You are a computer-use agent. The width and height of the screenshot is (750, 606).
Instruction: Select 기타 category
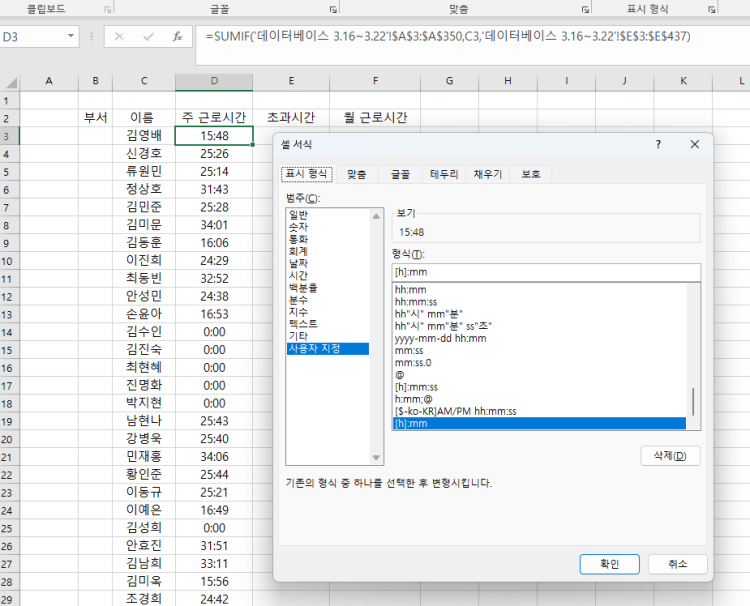tap(328, 336)
